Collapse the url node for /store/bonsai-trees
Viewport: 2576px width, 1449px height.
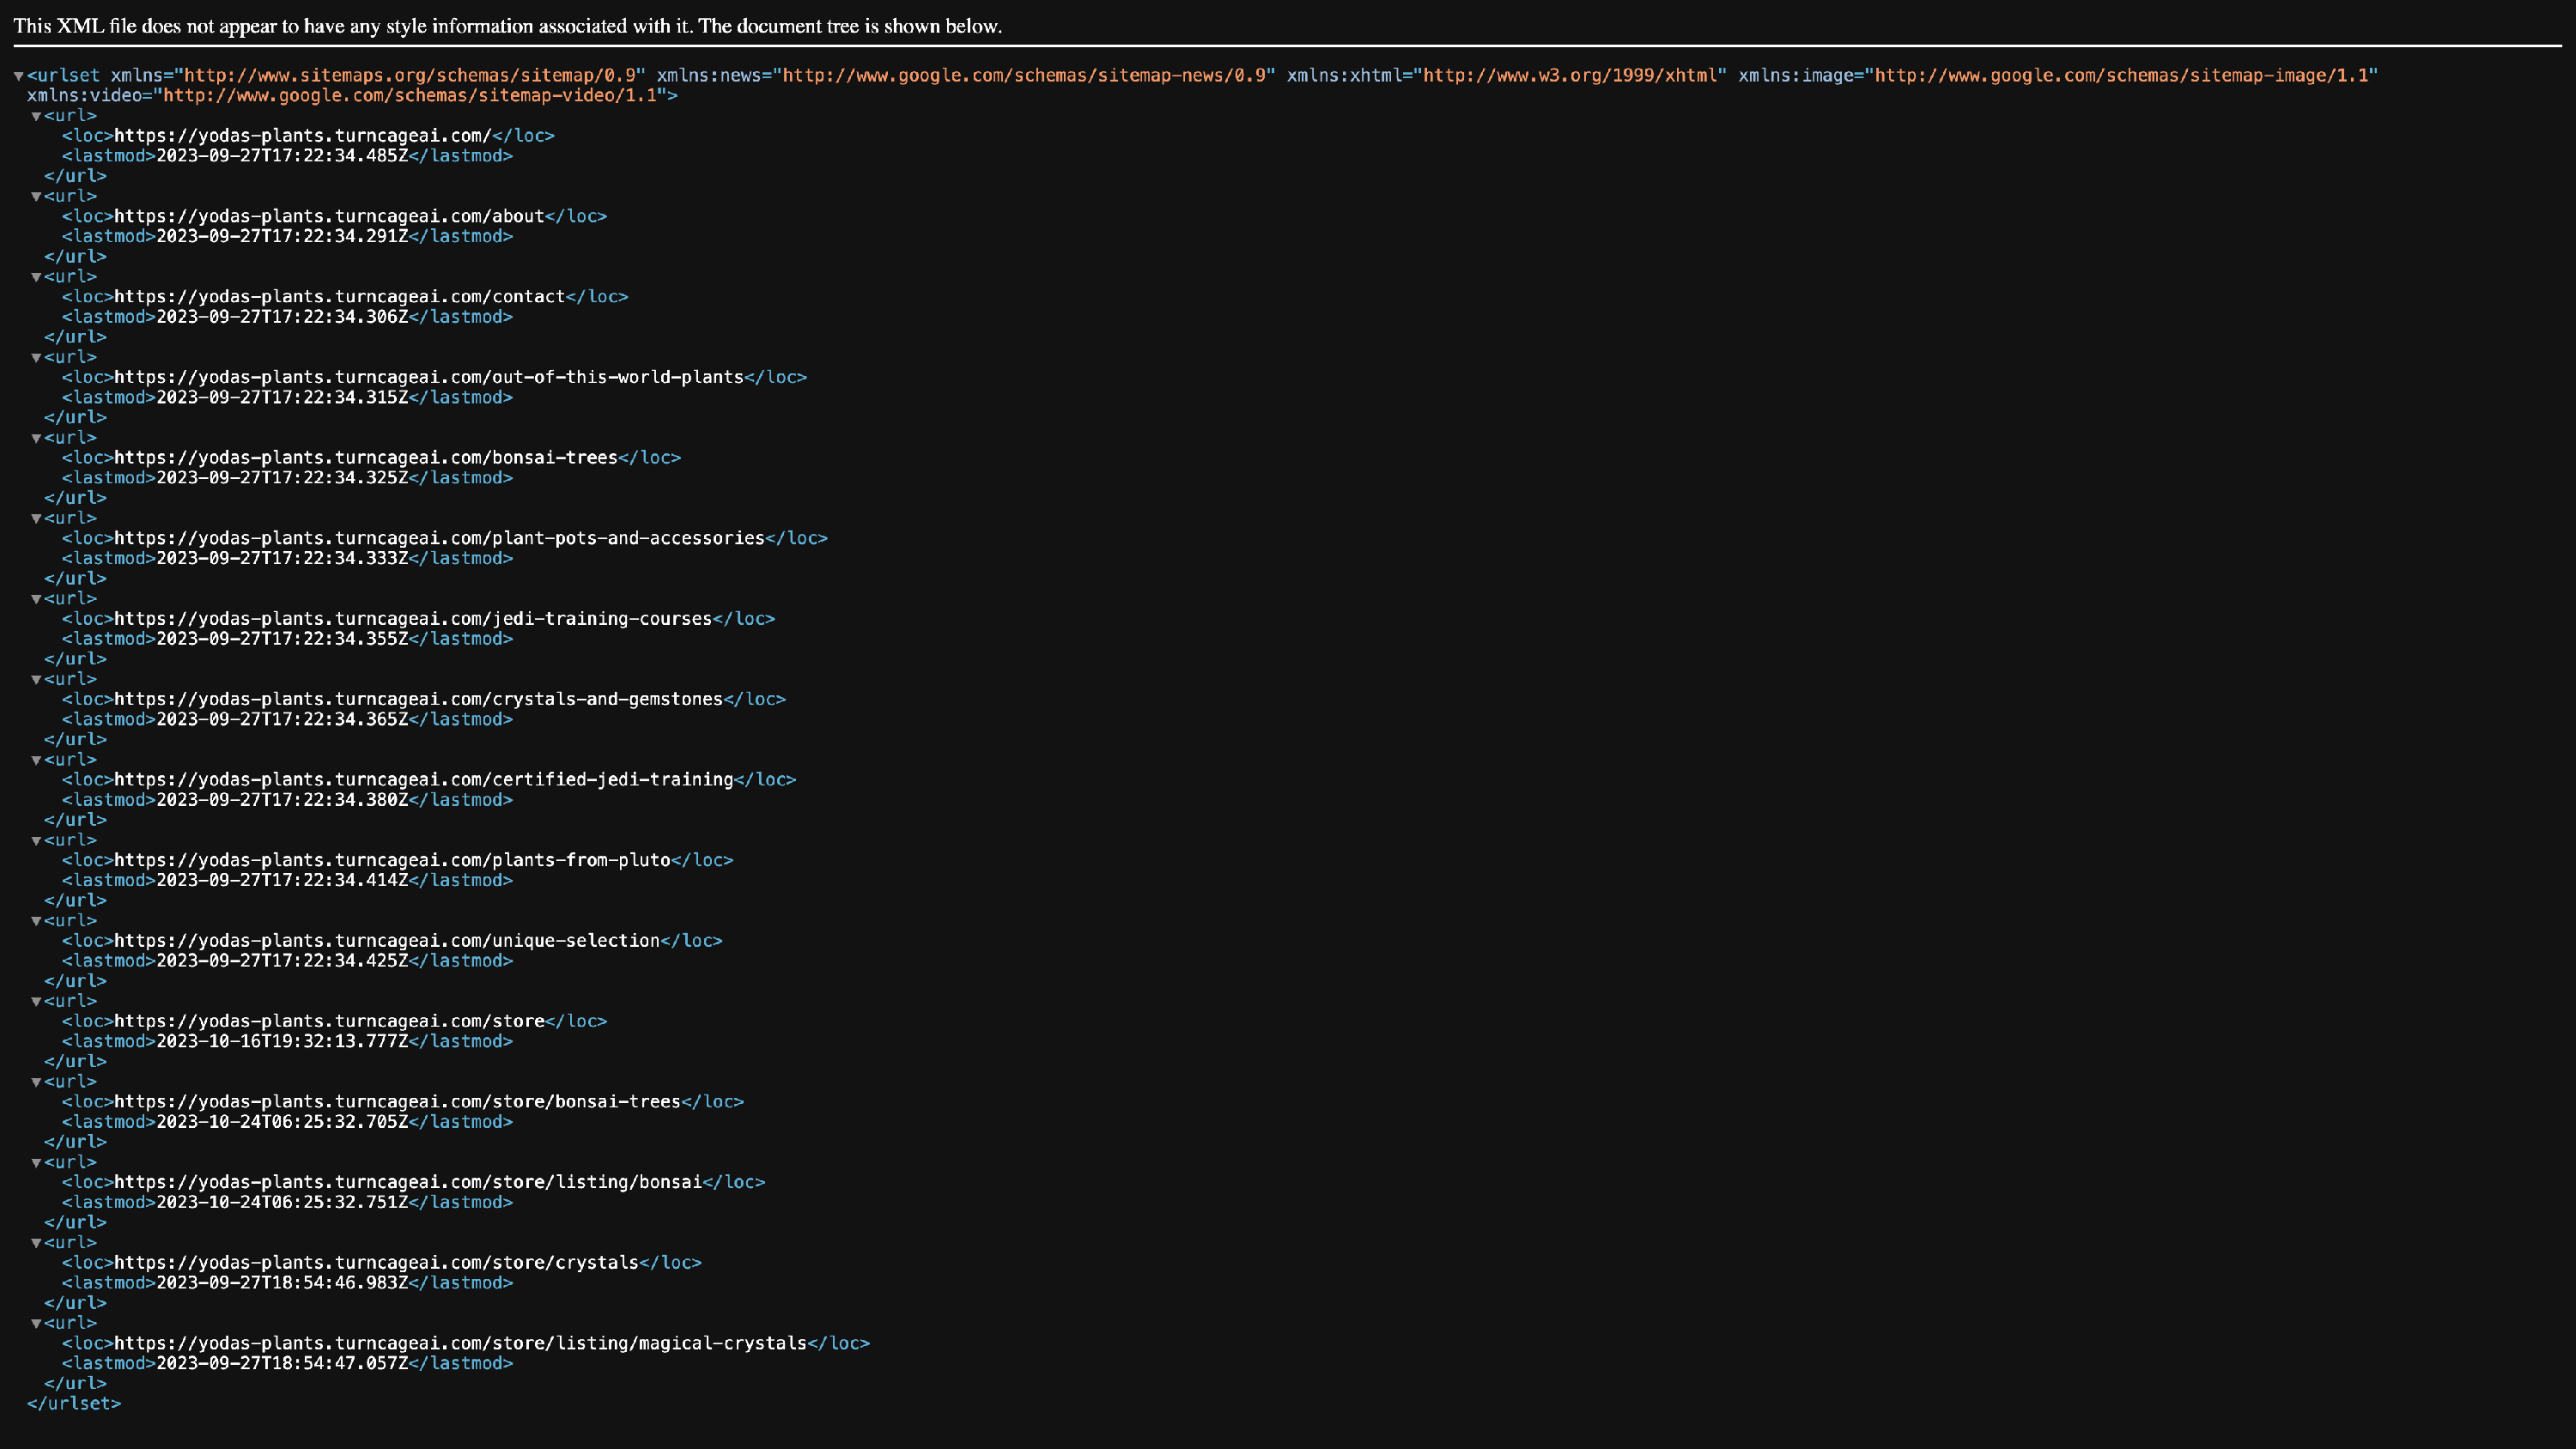point(36,1082)
